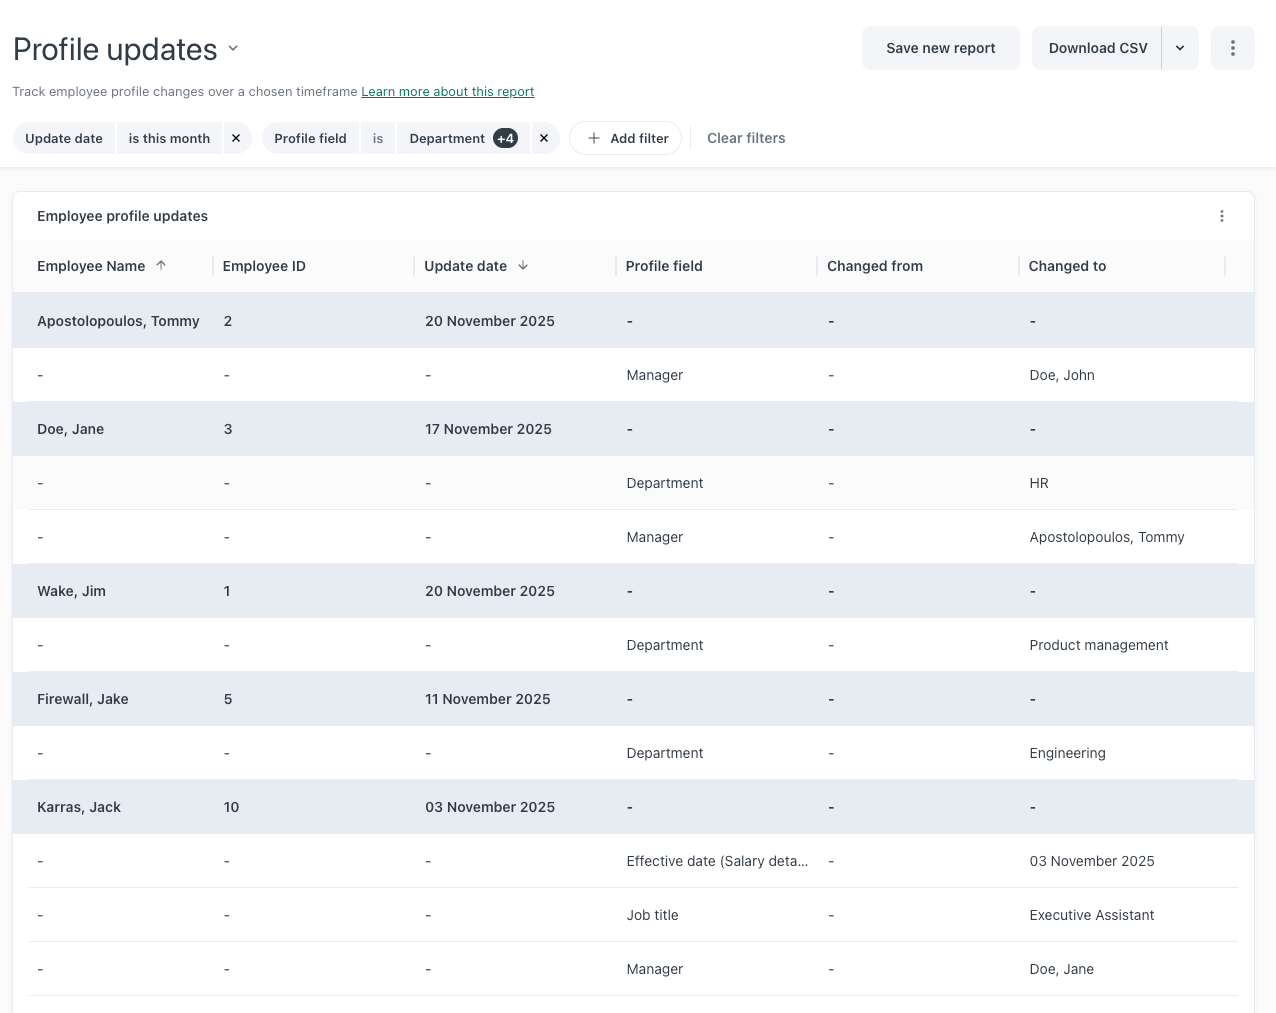The image size is (1276, 1013).
Task: Select the Apostolopoulos, Tommy employee row
Action: (118, 321)
